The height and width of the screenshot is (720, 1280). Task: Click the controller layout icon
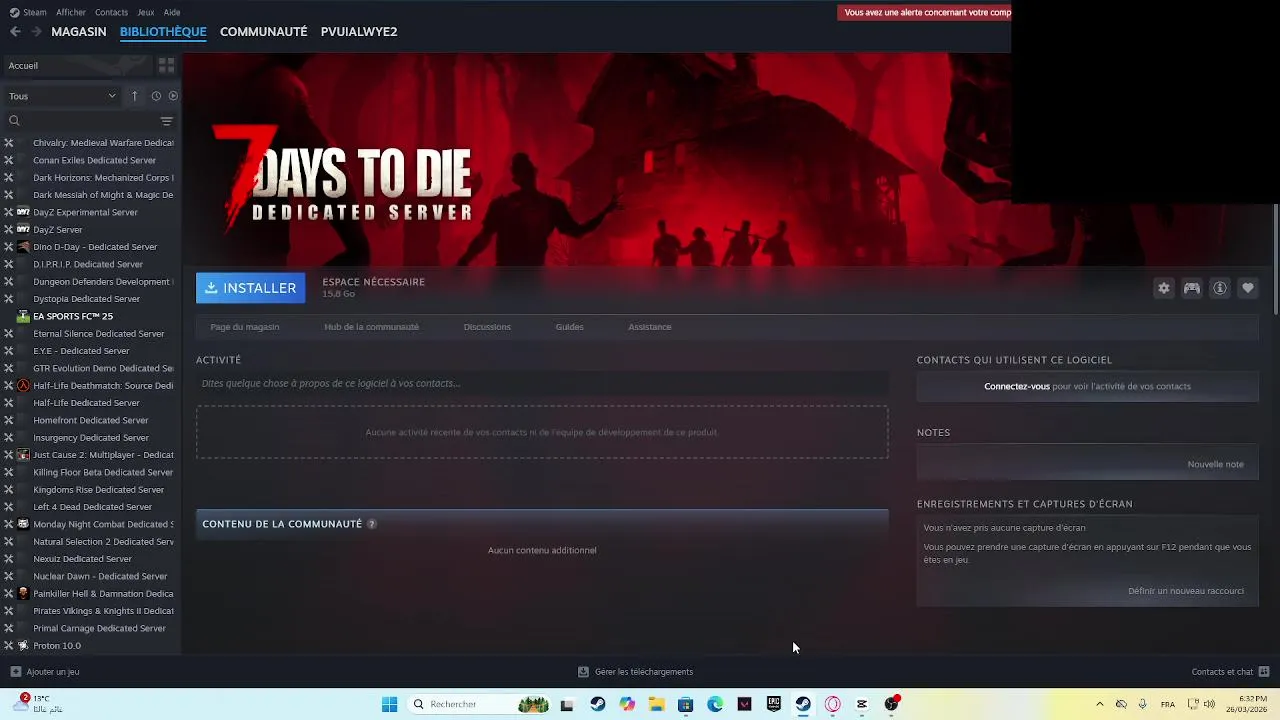1192,288
